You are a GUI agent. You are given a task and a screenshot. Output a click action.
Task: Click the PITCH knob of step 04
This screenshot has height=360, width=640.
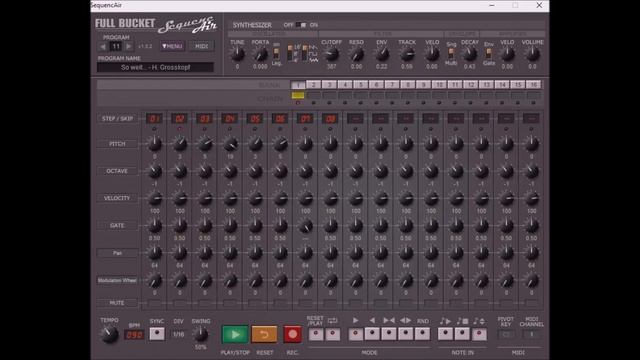(230, 143)
